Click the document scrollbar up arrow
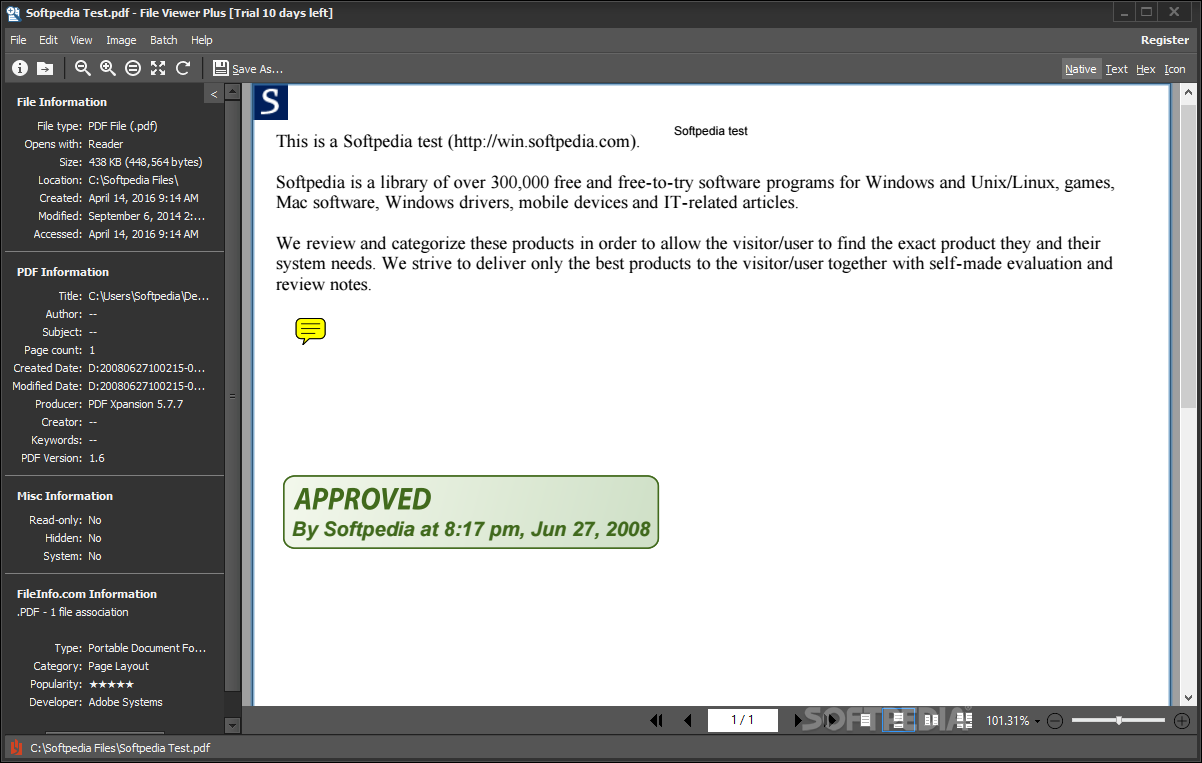This screenshot has width=1202, height=763. 1188,94
